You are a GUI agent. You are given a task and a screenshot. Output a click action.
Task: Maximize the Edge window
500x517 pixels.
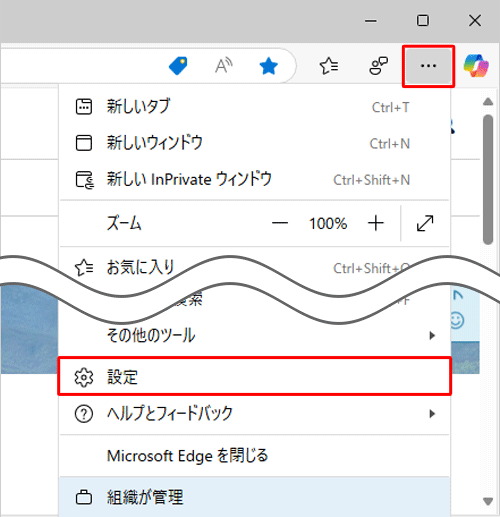coord(423,21)
